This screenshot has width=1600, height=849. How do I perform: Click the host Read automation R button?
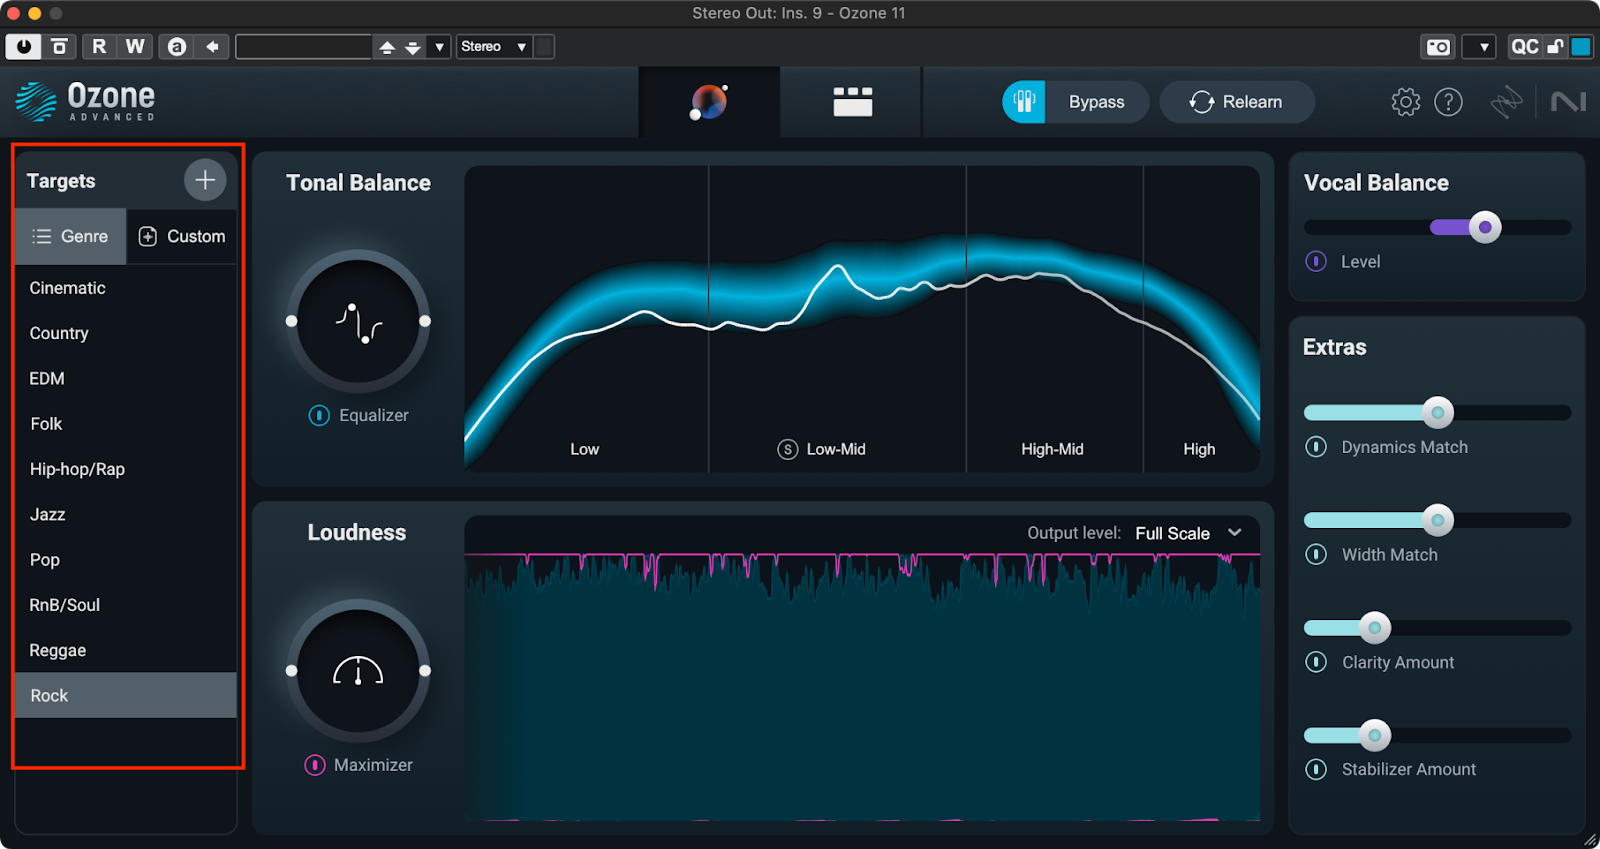click(99, 46)
